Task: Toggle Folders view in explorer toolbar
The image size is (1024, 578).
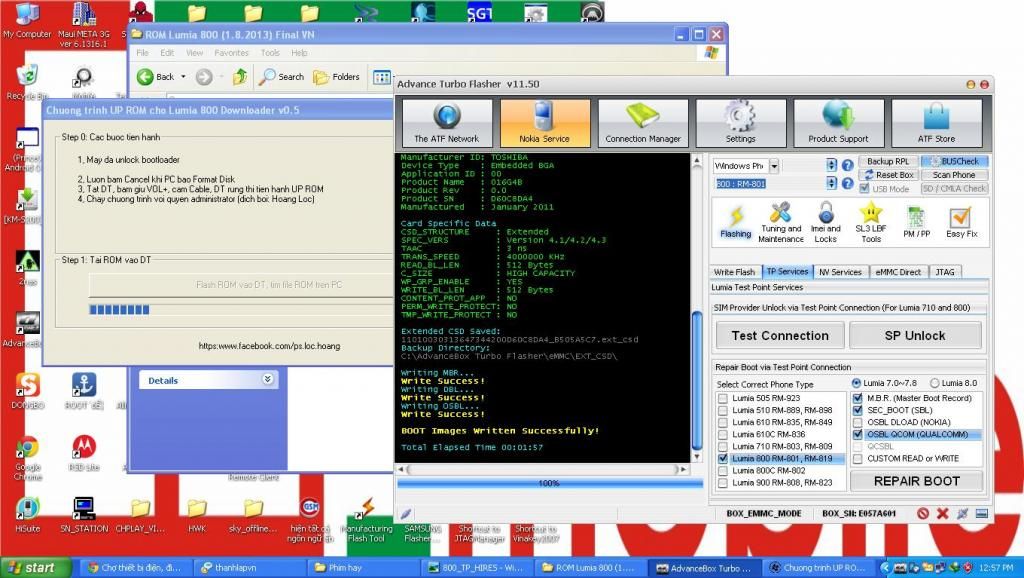Action: pyautogui.click(x=336, y=77)
